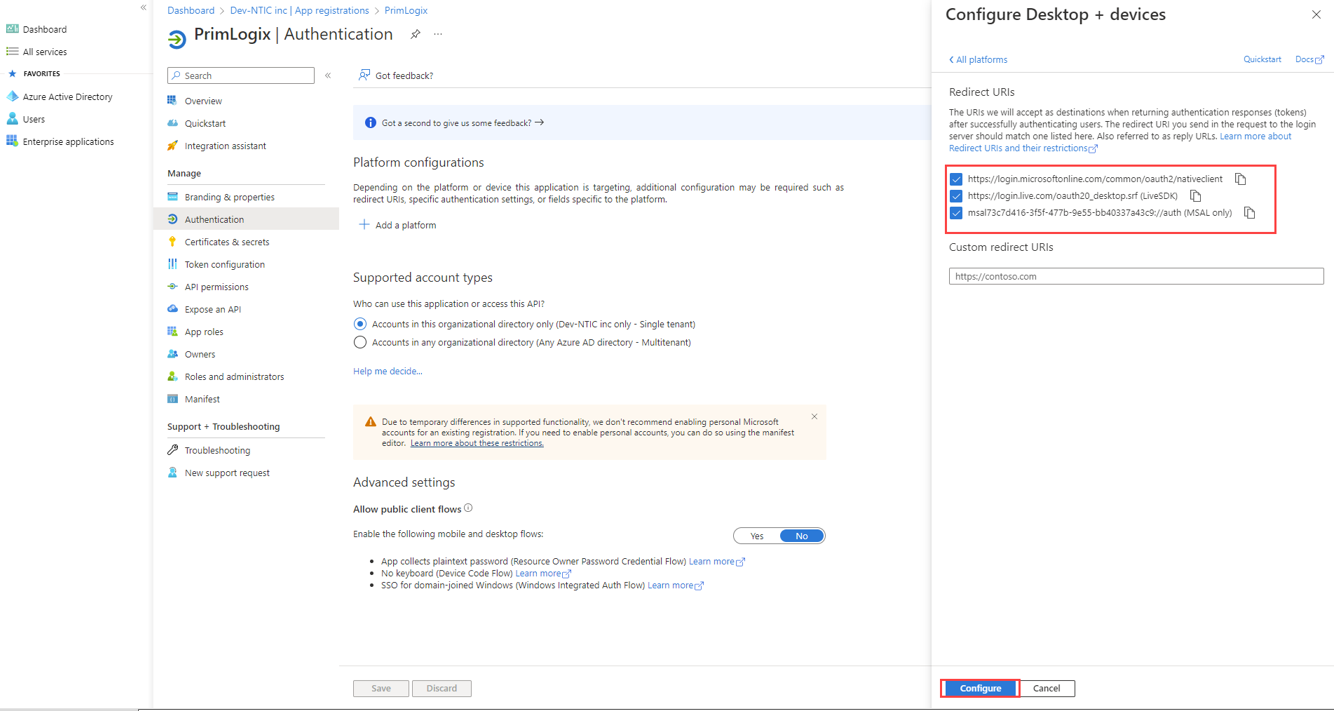Set public client flows to Yes

point(757,536)
